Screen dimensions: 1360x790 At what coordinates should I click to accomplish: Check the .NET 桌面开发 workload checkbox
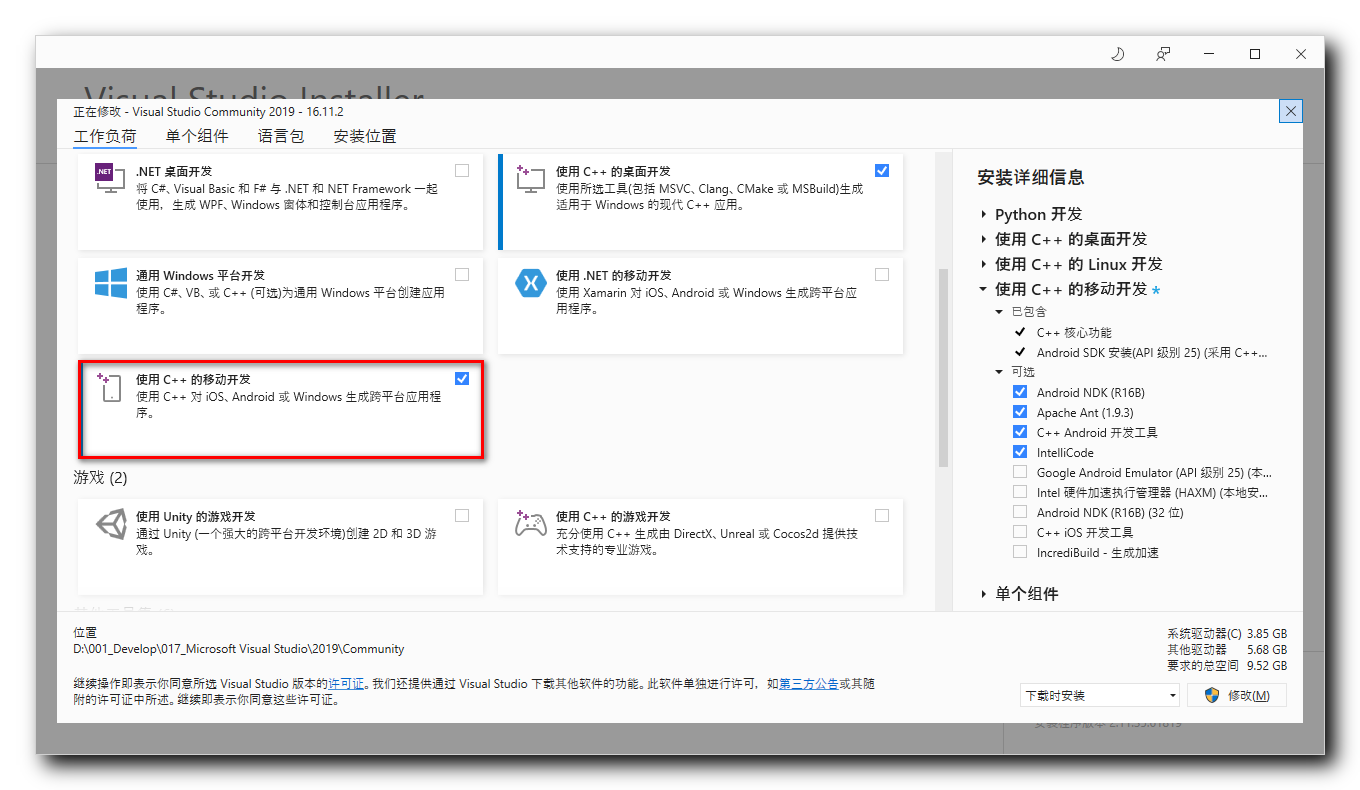pos(461,170)
